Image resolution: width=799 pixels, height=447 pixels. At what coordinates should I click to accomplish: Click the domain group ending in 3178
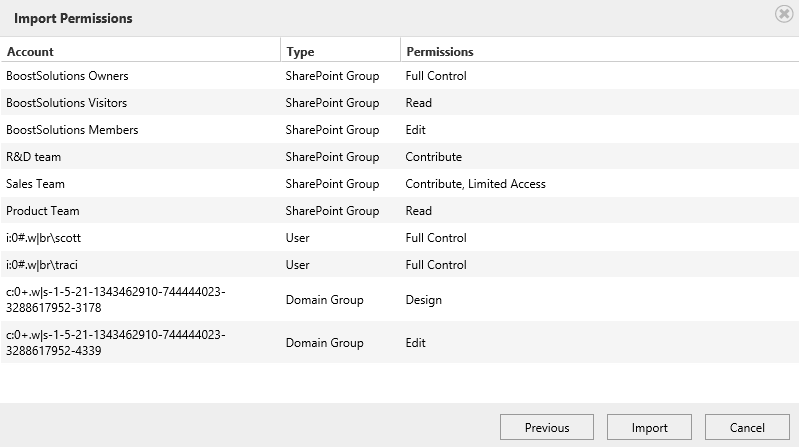(x=116, y=300)
